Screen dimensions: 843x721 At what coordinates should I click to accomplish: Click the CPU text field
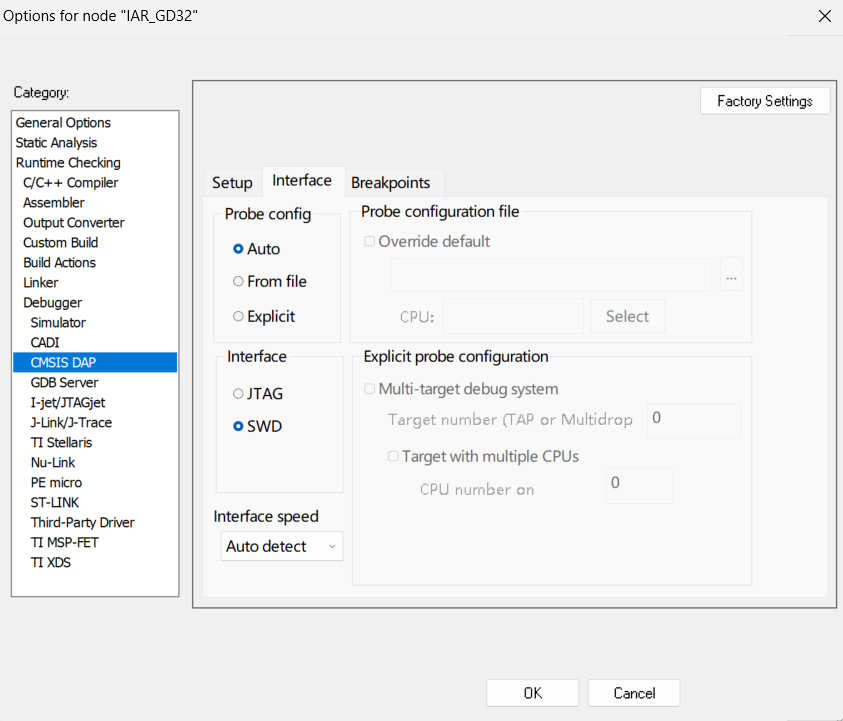point(513,316)
